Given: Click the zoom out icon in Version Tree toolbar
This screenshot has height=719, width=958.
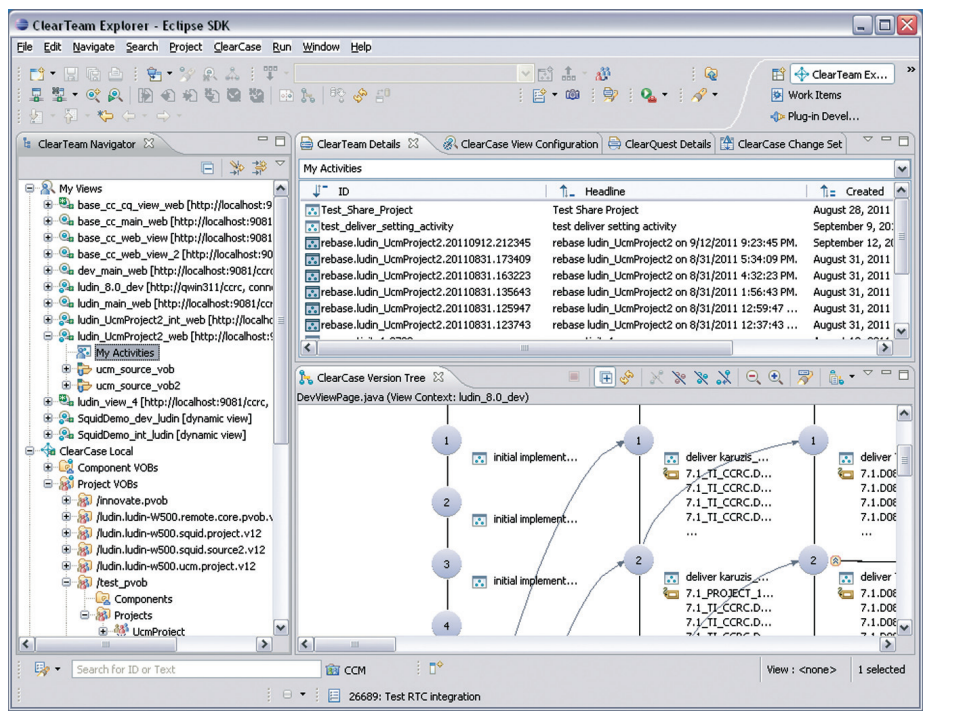Looking at the screenshot, I should (753, 378).
